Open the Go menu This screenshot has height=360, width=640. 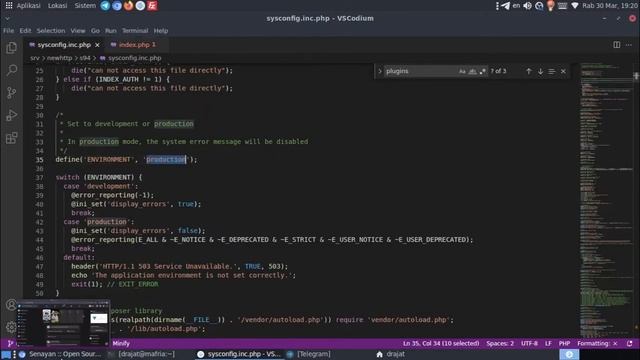(95, 31)
